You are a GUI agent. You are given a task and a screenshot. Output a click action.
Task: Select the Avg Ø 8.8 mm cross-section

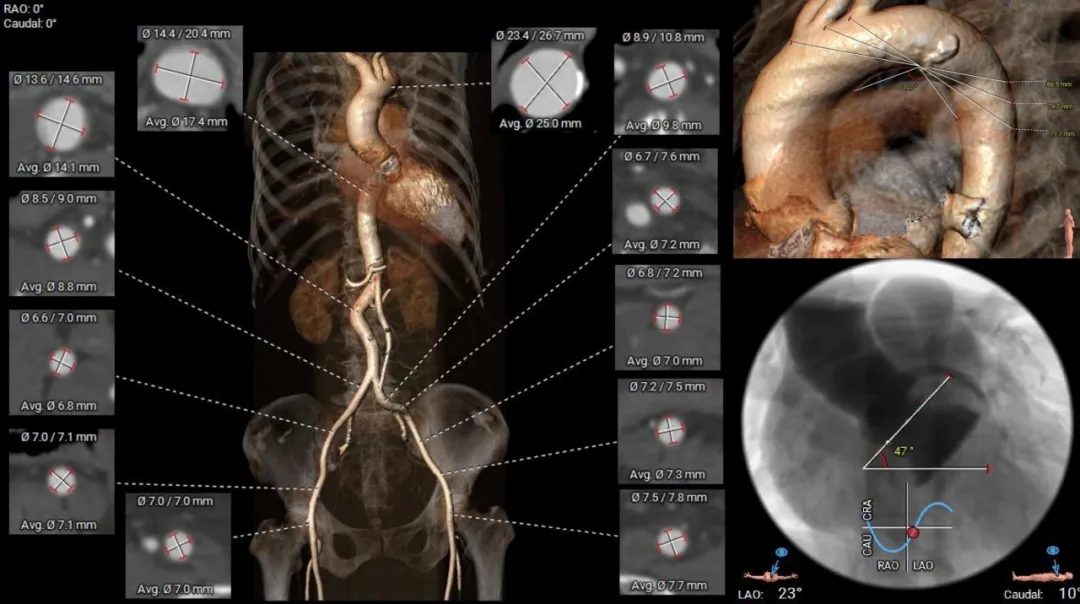[x=61, y=243]
